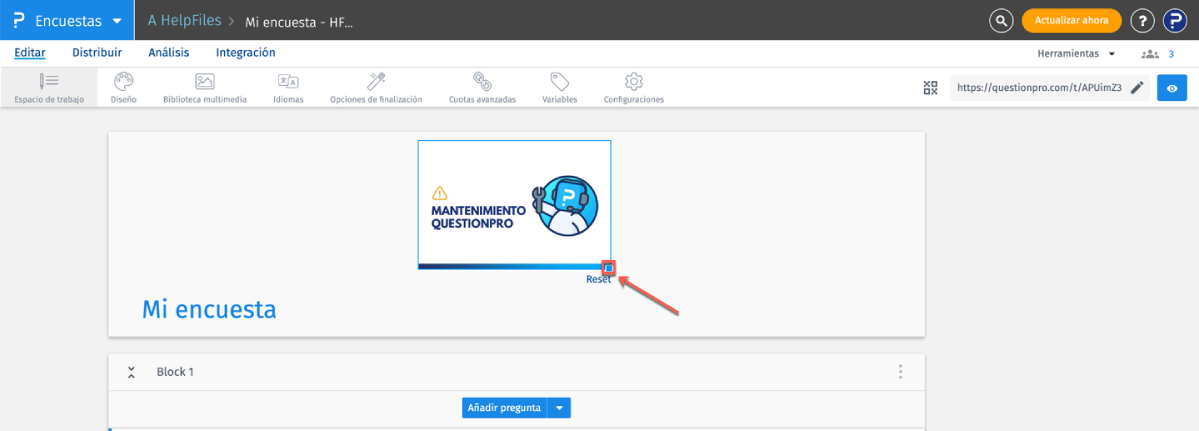1199x431 pixels.
Task: Open the Configuraciones gear tool
Action: click(x=633, y=88)
